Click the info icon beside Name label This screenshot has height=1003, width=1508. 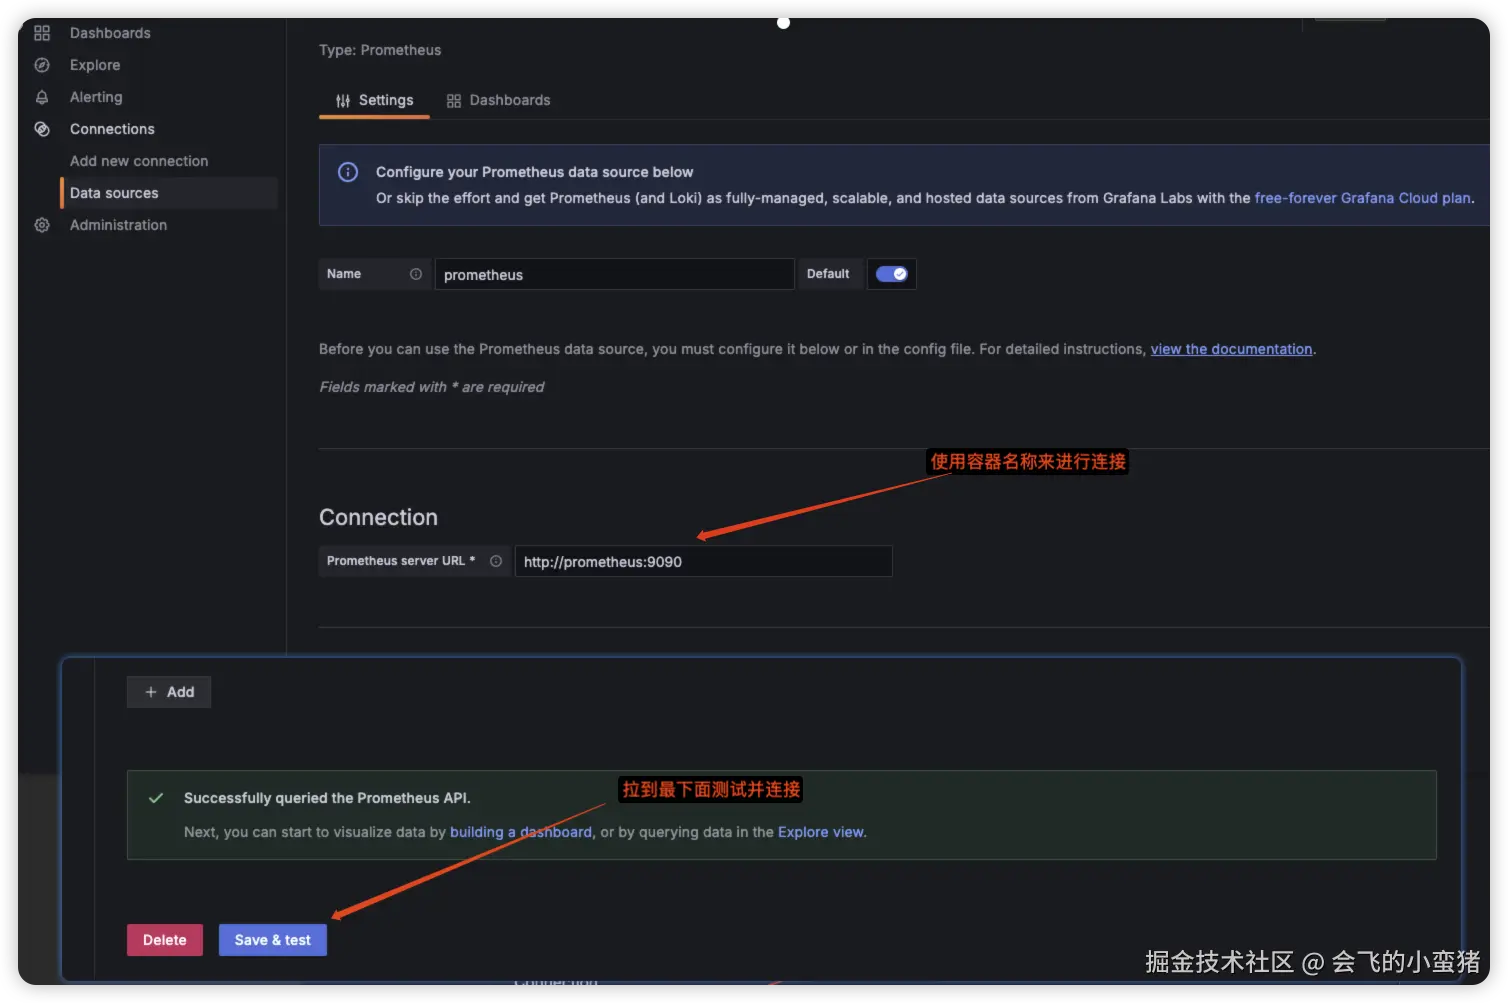(x=416, y=274)
